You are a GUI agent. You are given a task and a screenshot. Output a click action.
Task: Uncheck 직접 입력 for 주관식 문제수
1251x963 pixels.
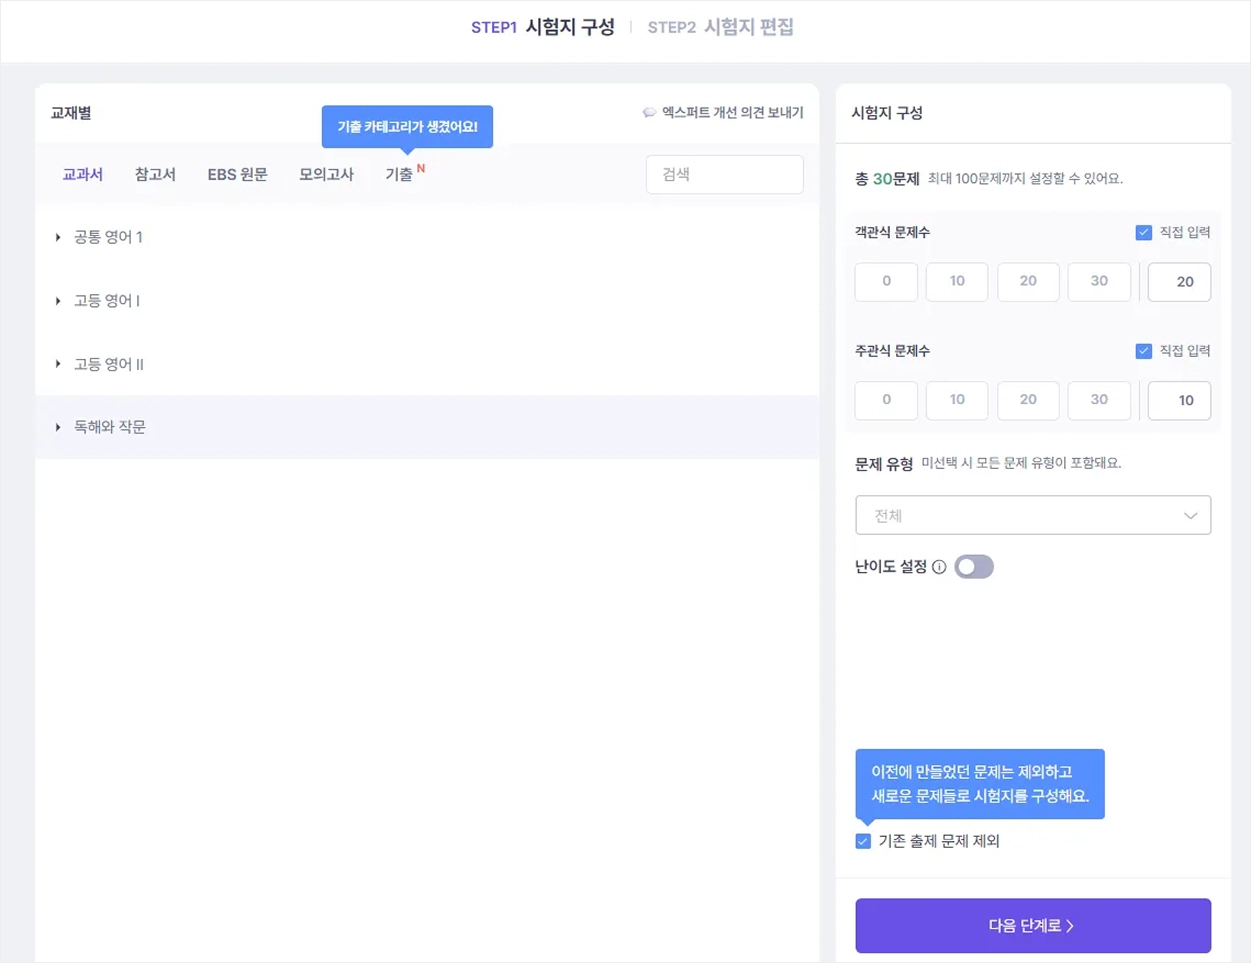1144,351
